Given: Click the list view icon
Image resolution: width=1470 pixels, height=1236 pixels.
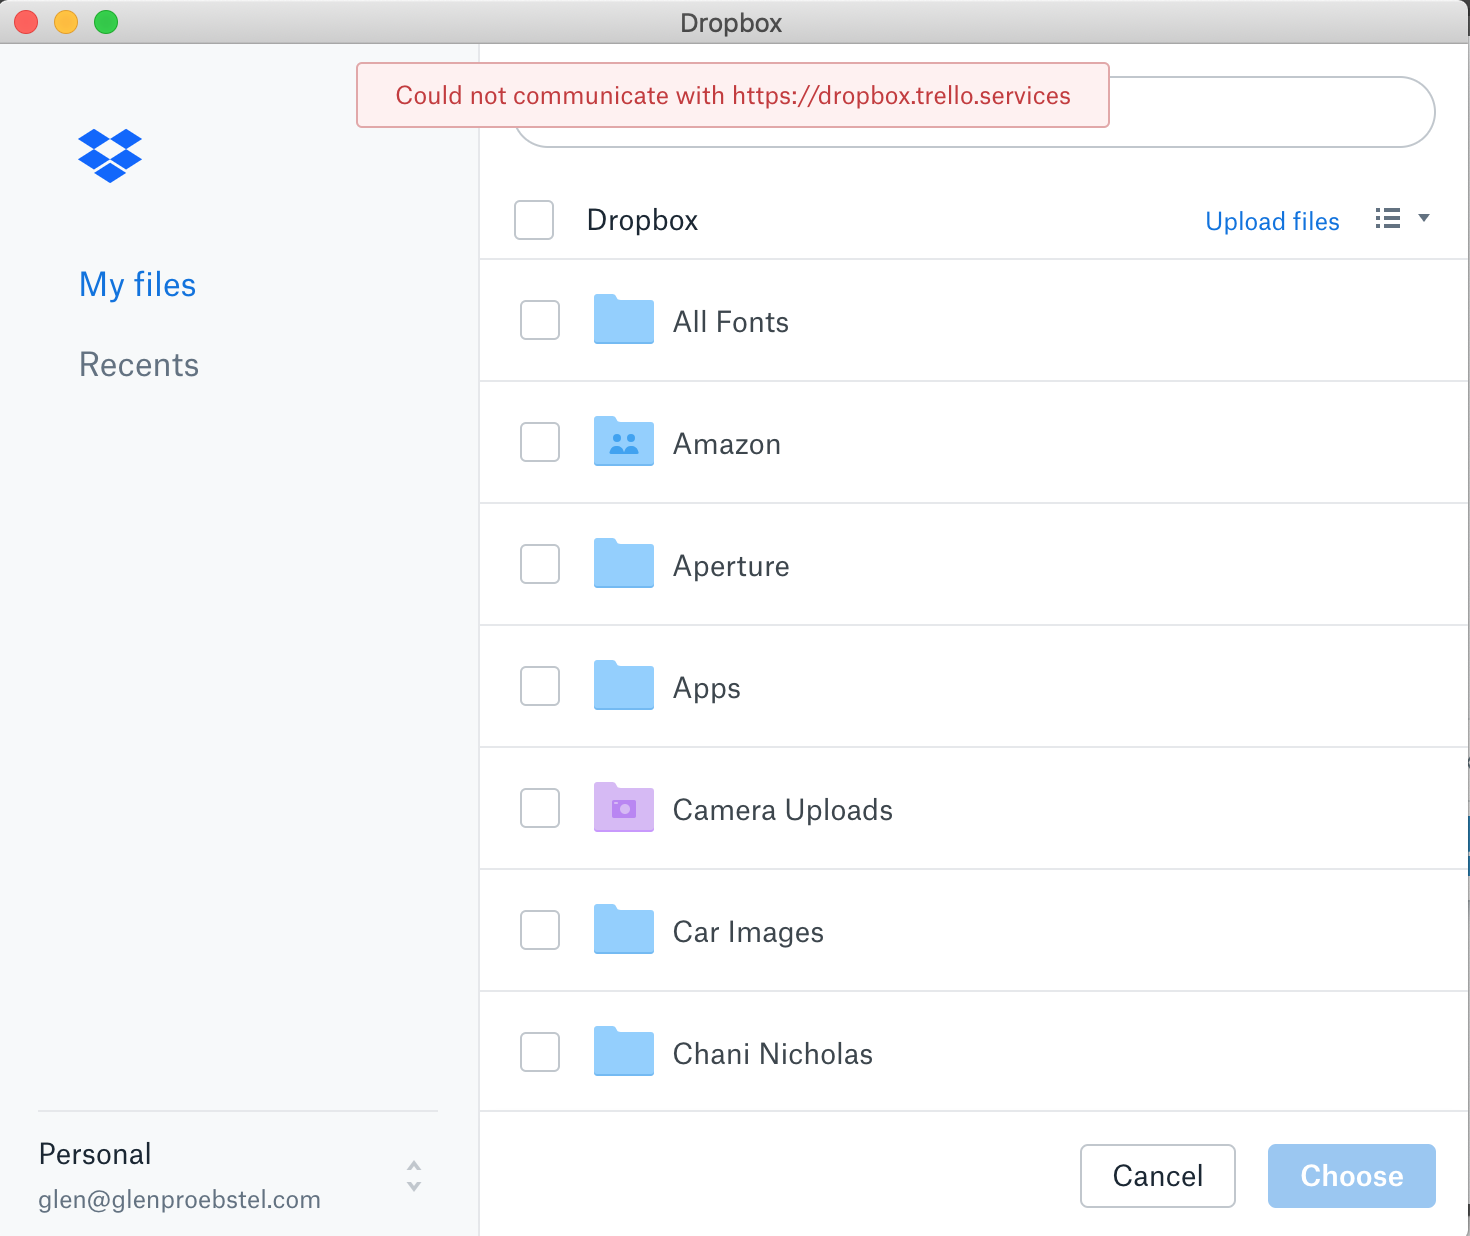Looking at the screenshot, I should click(1388, 218).
